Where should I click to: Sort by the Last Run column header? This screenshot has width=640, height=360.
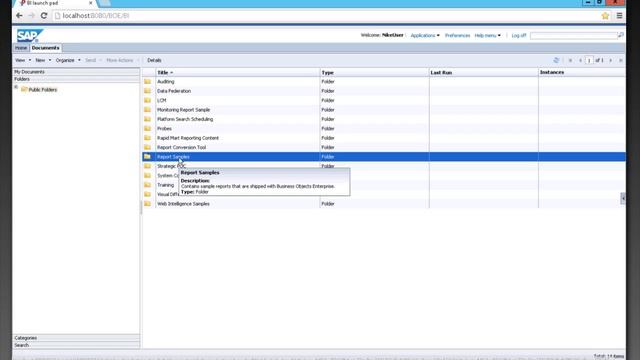pos(484,73)
